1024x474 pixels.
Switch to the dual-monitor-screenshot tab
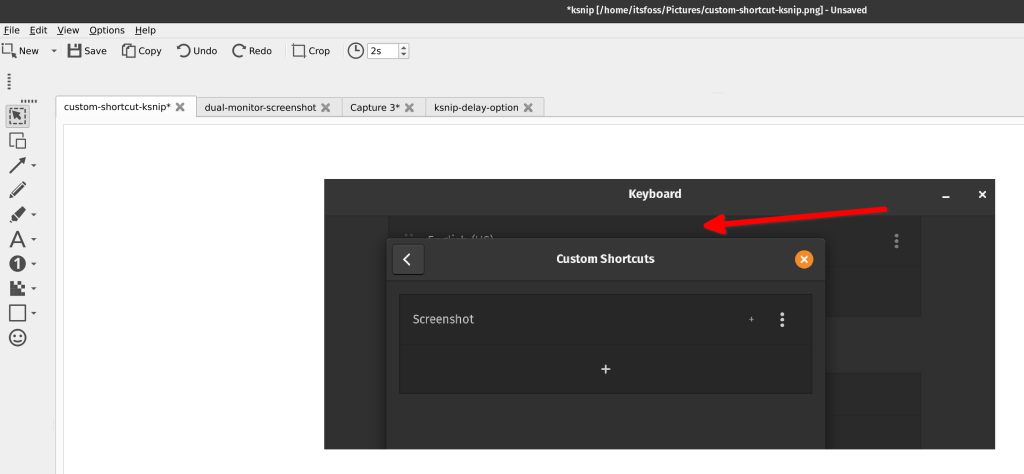coord(259,107)
